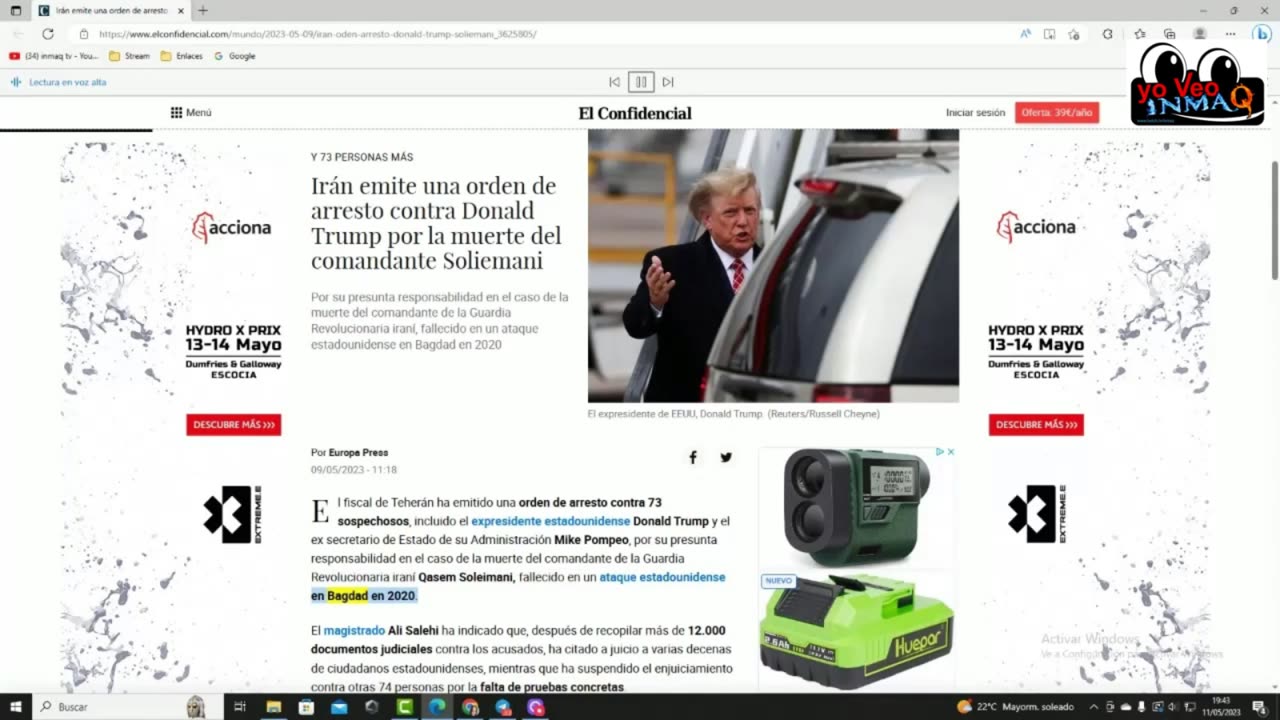This screenshot has height=720, width=1280.
Task: Open Microsoft Store from taskbar
Action: pos(306,707)
